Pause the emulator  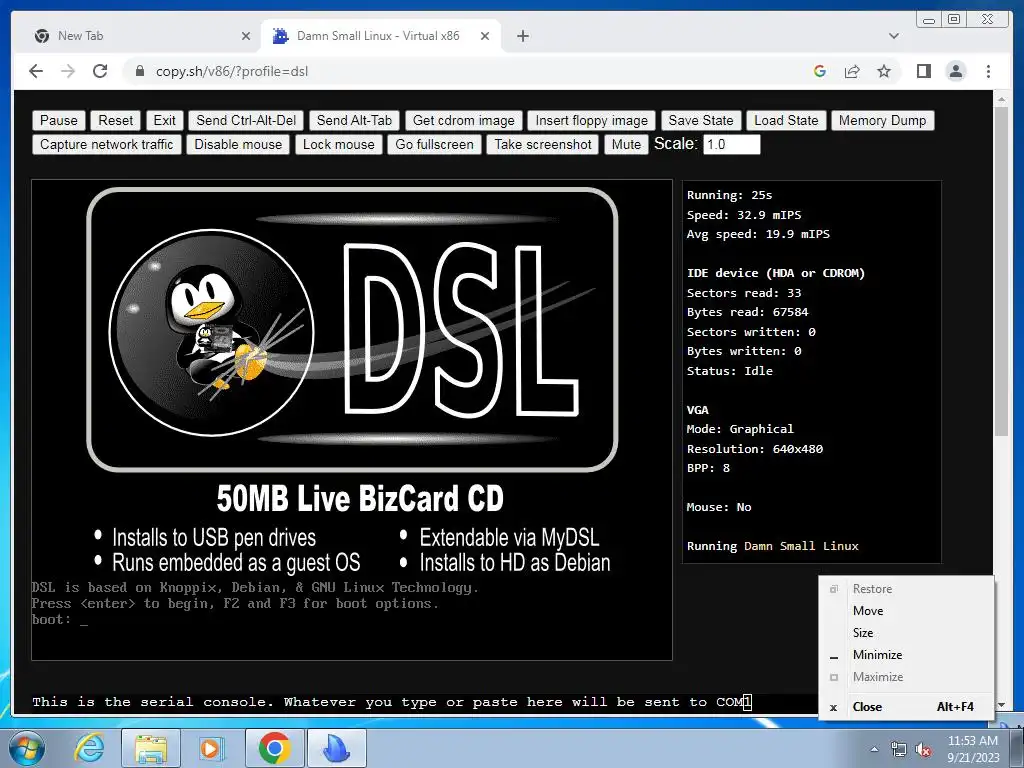(x=59, y=120)
